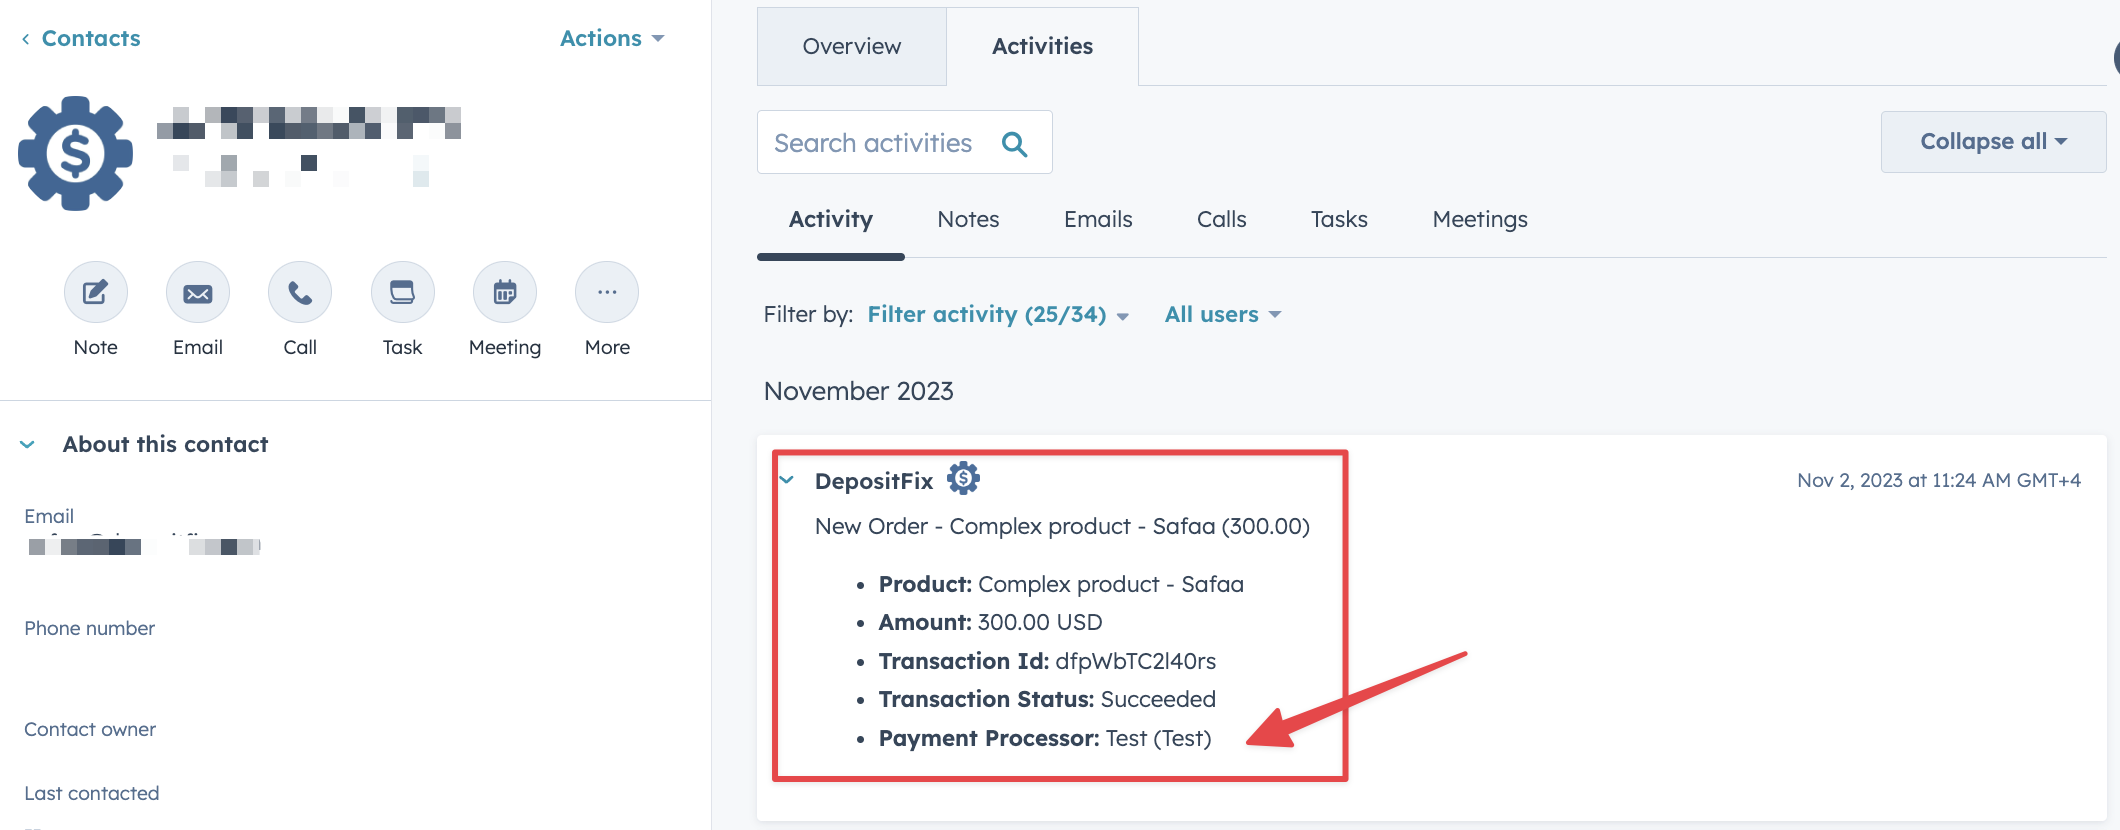
Task: Click the Contact owner property field
Action: (x=90, y=729)
